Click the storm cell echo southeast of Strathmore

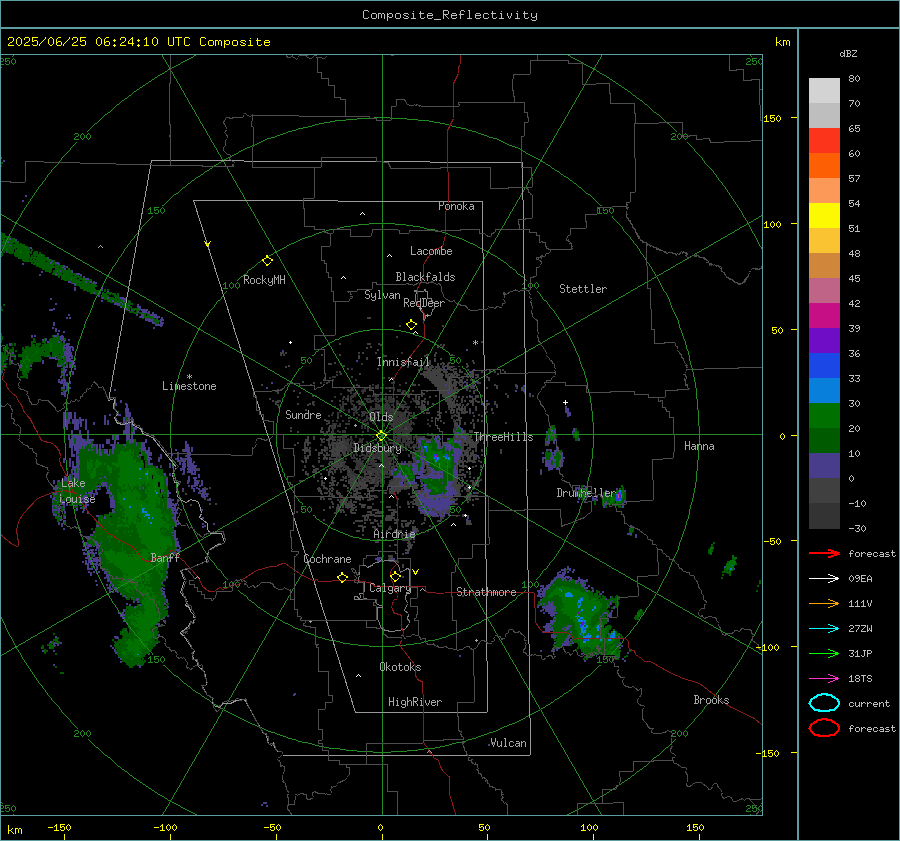pos(581,615)
